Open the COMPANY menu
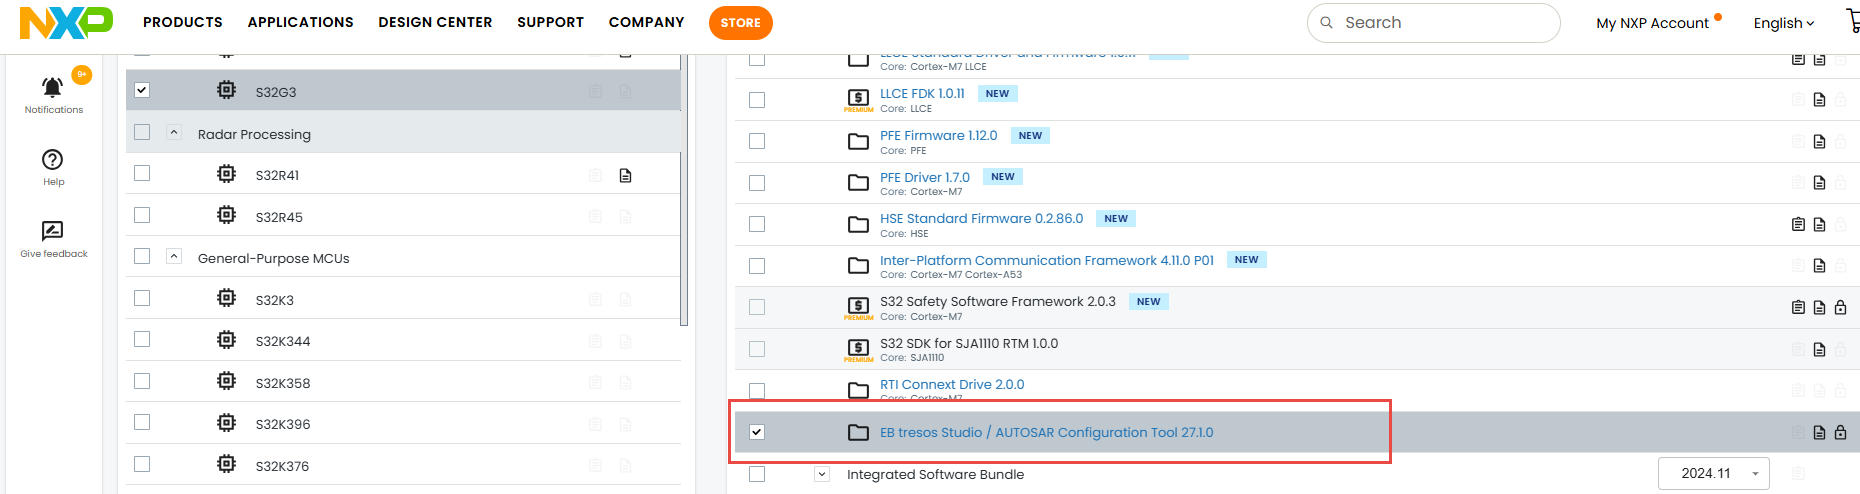 [646, 22]
